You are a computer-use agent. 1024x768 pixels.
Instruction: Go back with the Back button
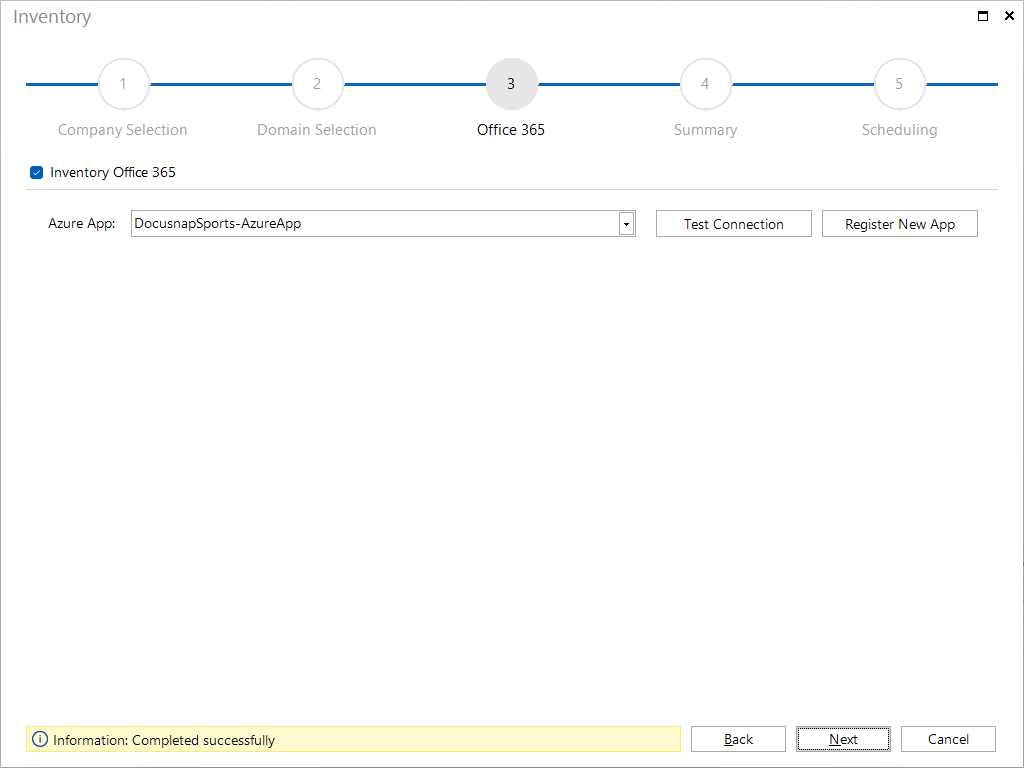[738, 739]
